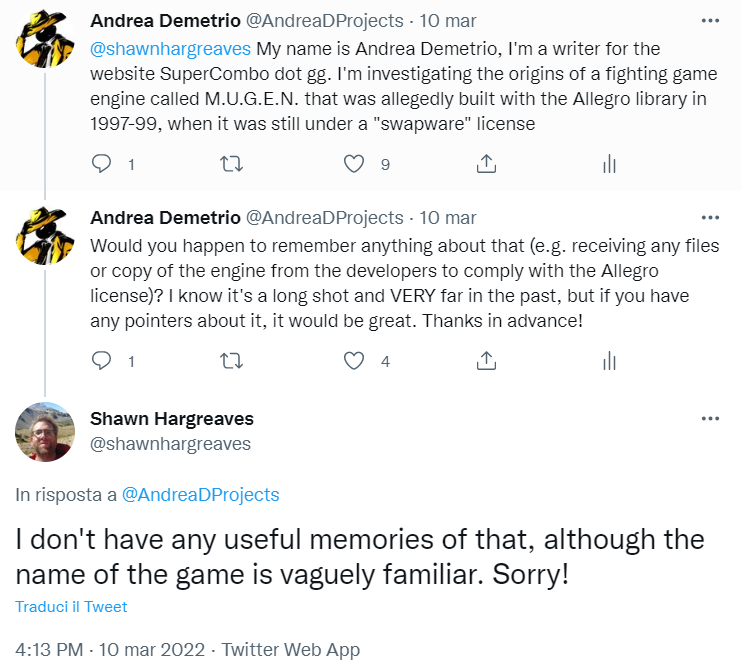741x672 pixels.
Task: Retweet the first tweet about M.U.G.E.N.
Action: pyautogui.click(x=230, y=164)
